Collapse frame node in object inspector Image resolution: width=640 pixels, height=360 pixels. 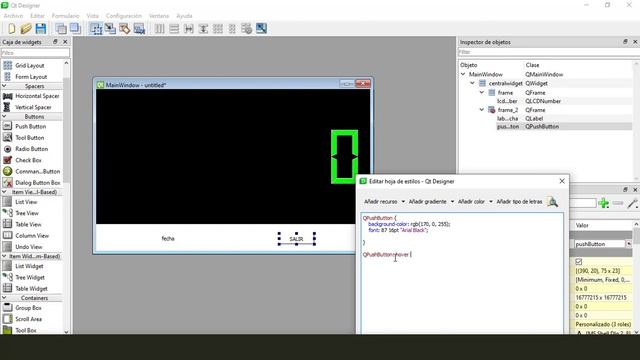[x=482, y=93]
